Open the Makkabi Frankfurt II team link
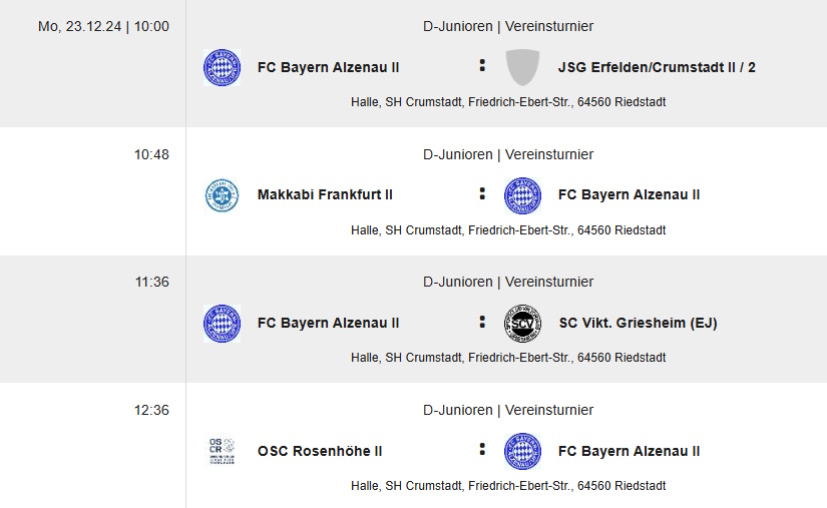Screen dimensions: 827x508 [325, 195]
